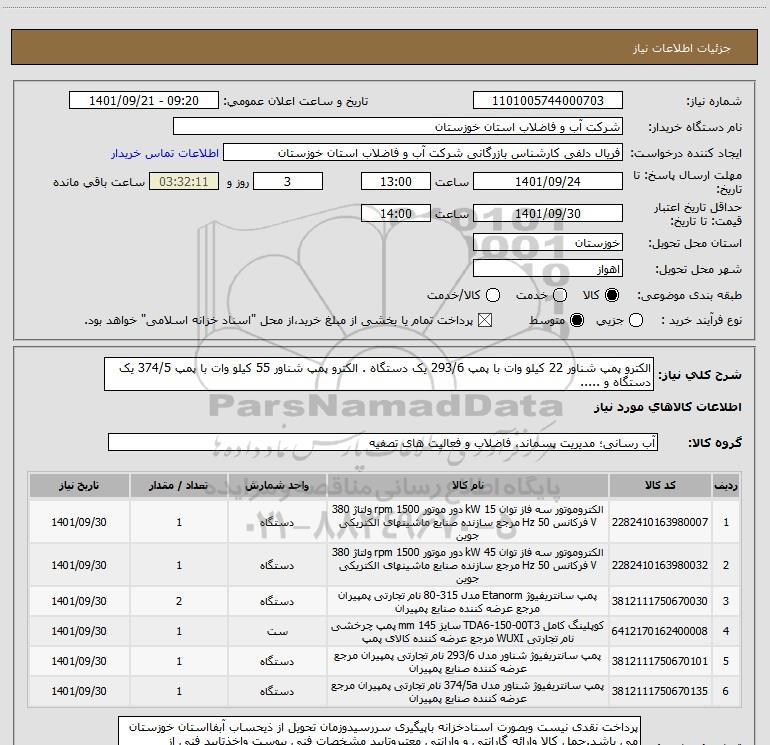Viewport: 770px width, 745px height.
Task: Click quantity 2 in the Etanorm row
Action: click(179, 601)
